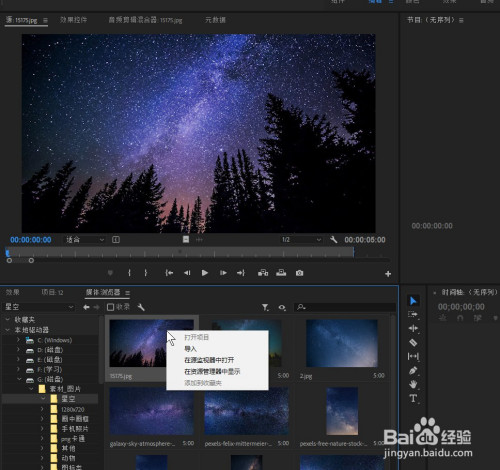Image resolution: width=500 pixels, height=470 pixels.
Task: Select the 星空 folder in tree
Action: click(68, 399)
